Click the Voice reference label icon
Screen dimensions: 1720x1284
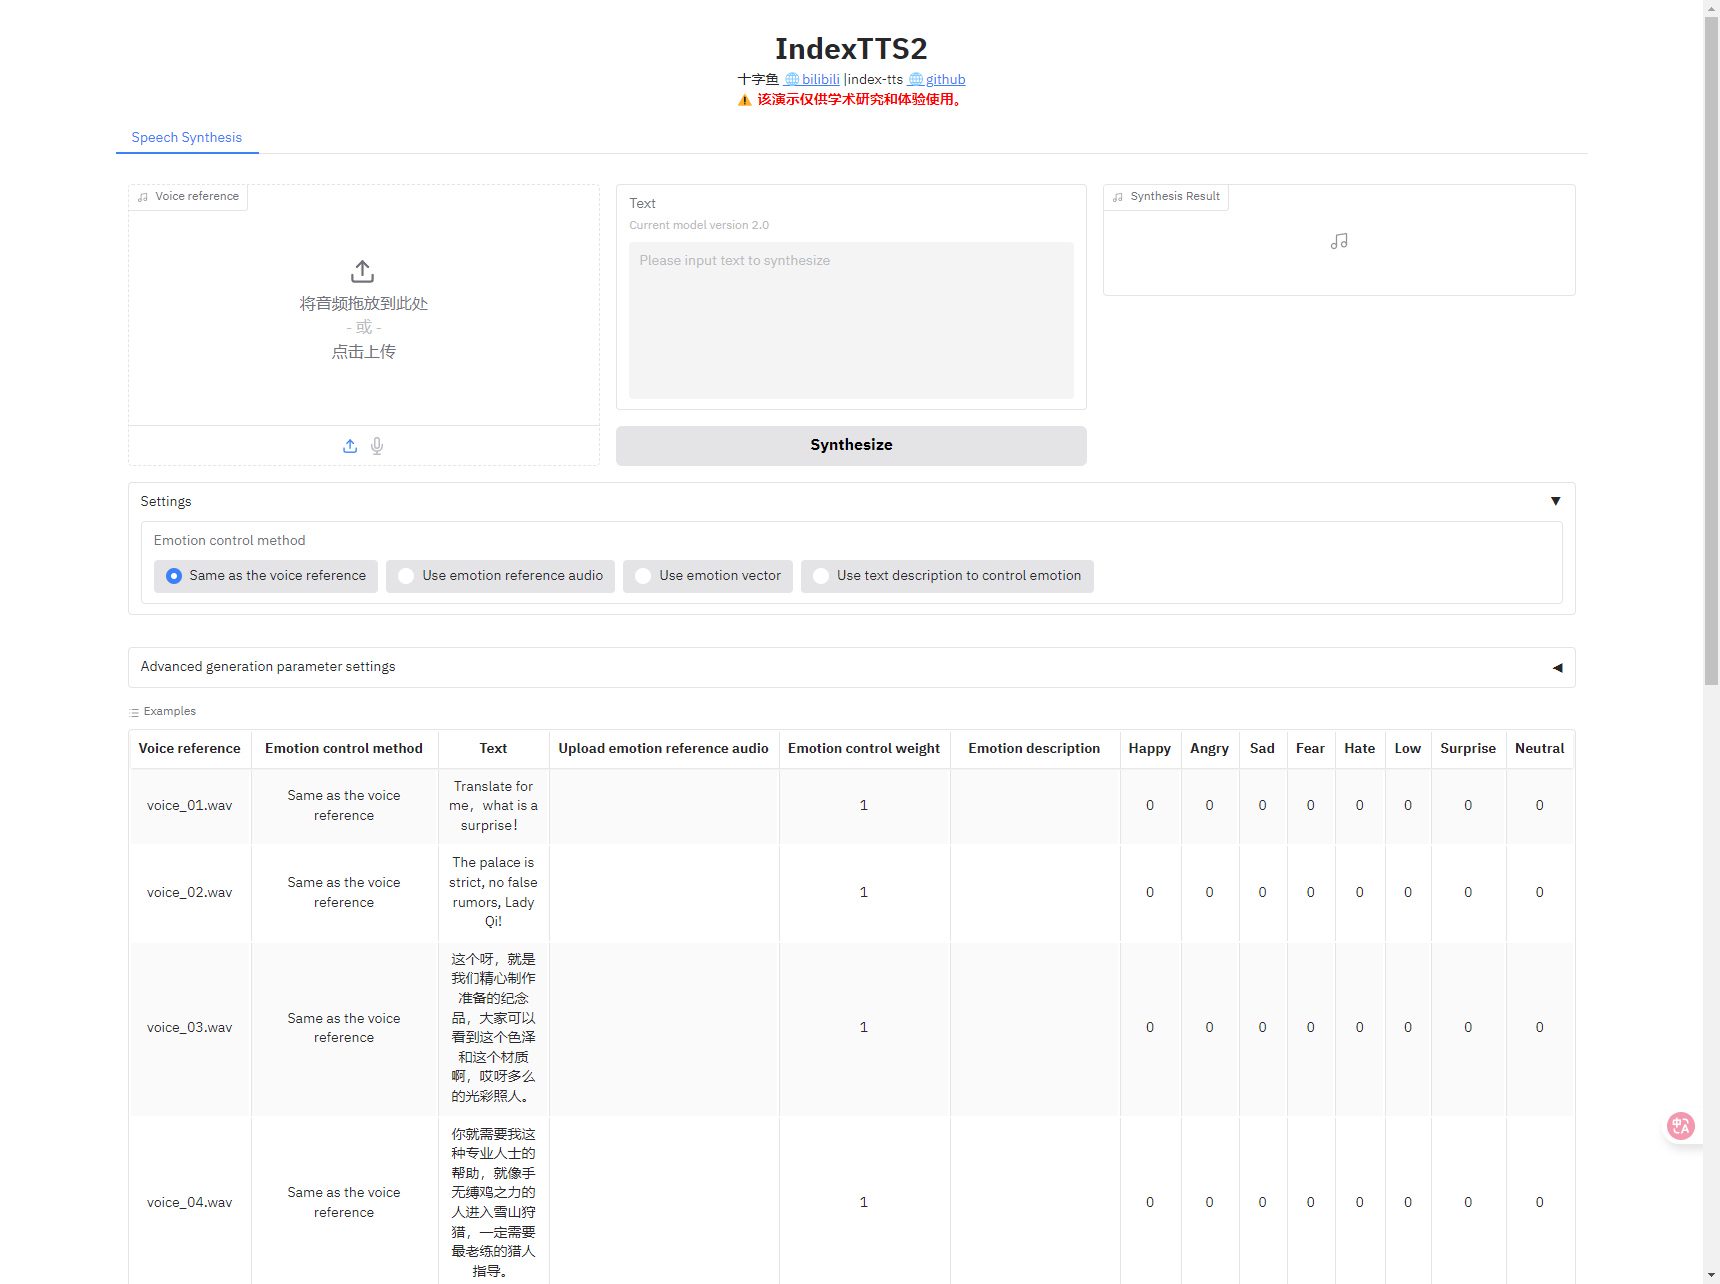pyautogui.click(x=143, y=197)
